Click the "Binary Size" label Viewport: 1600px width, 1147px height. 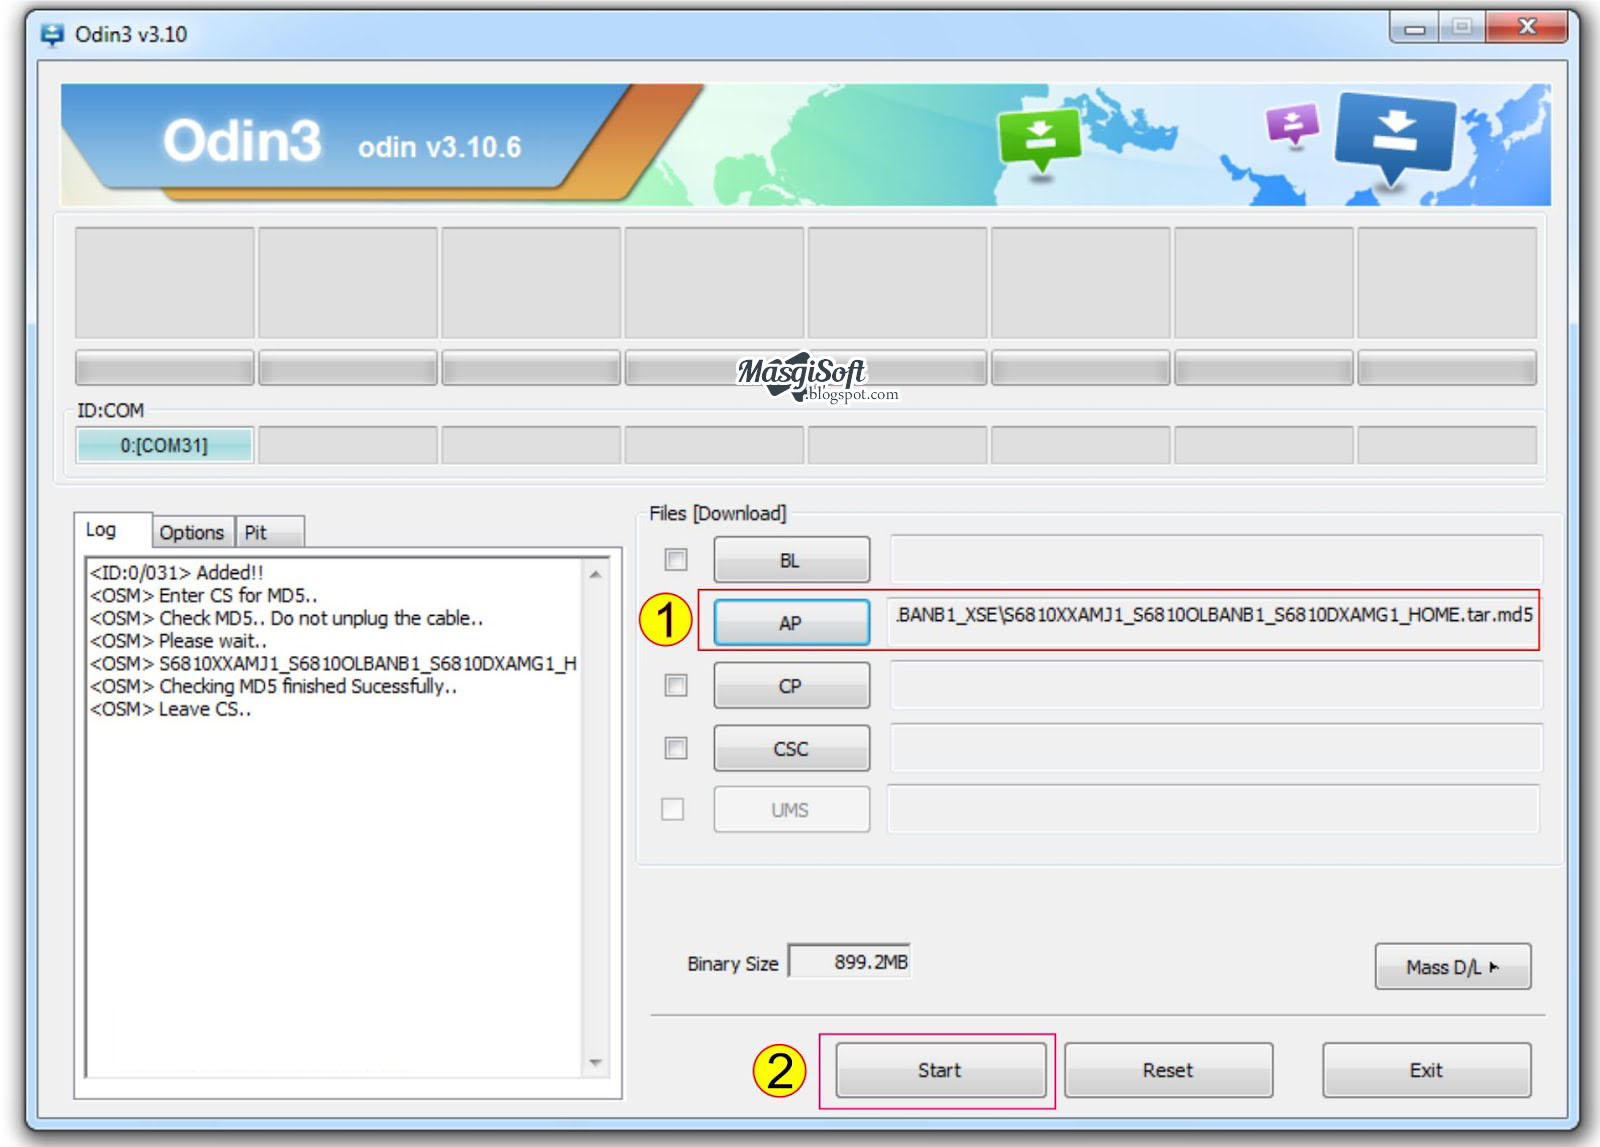[x=733, y=964]
